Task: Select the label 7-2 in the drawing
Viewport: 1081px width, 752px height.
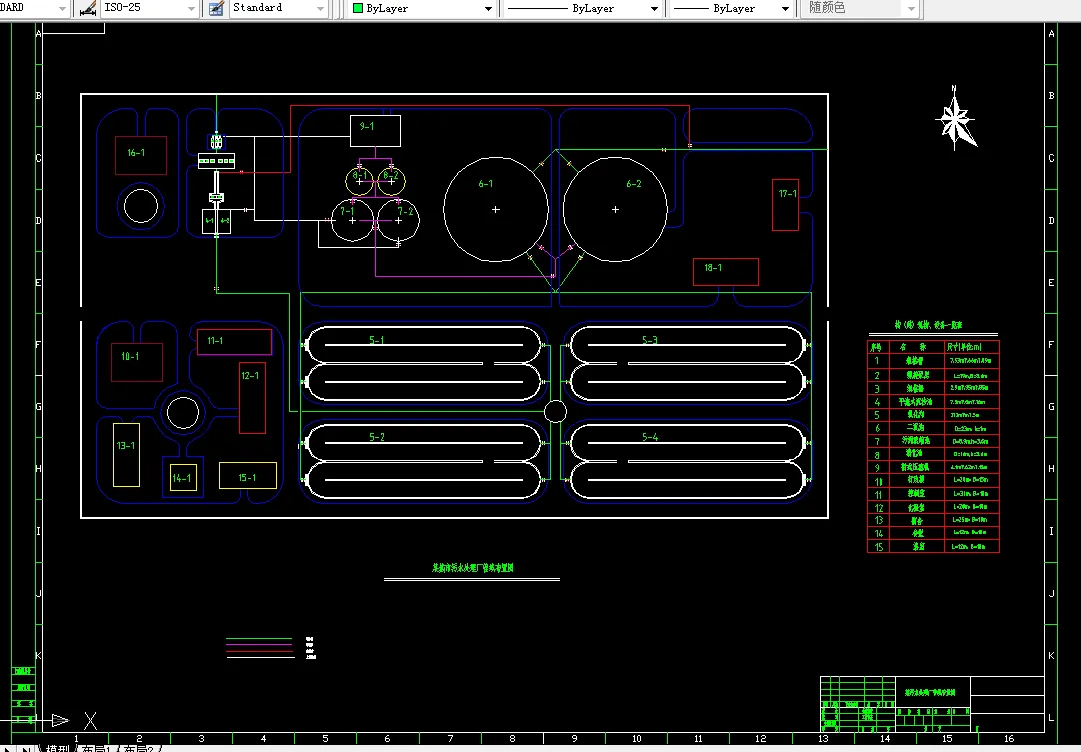Action: coord(405,212)
